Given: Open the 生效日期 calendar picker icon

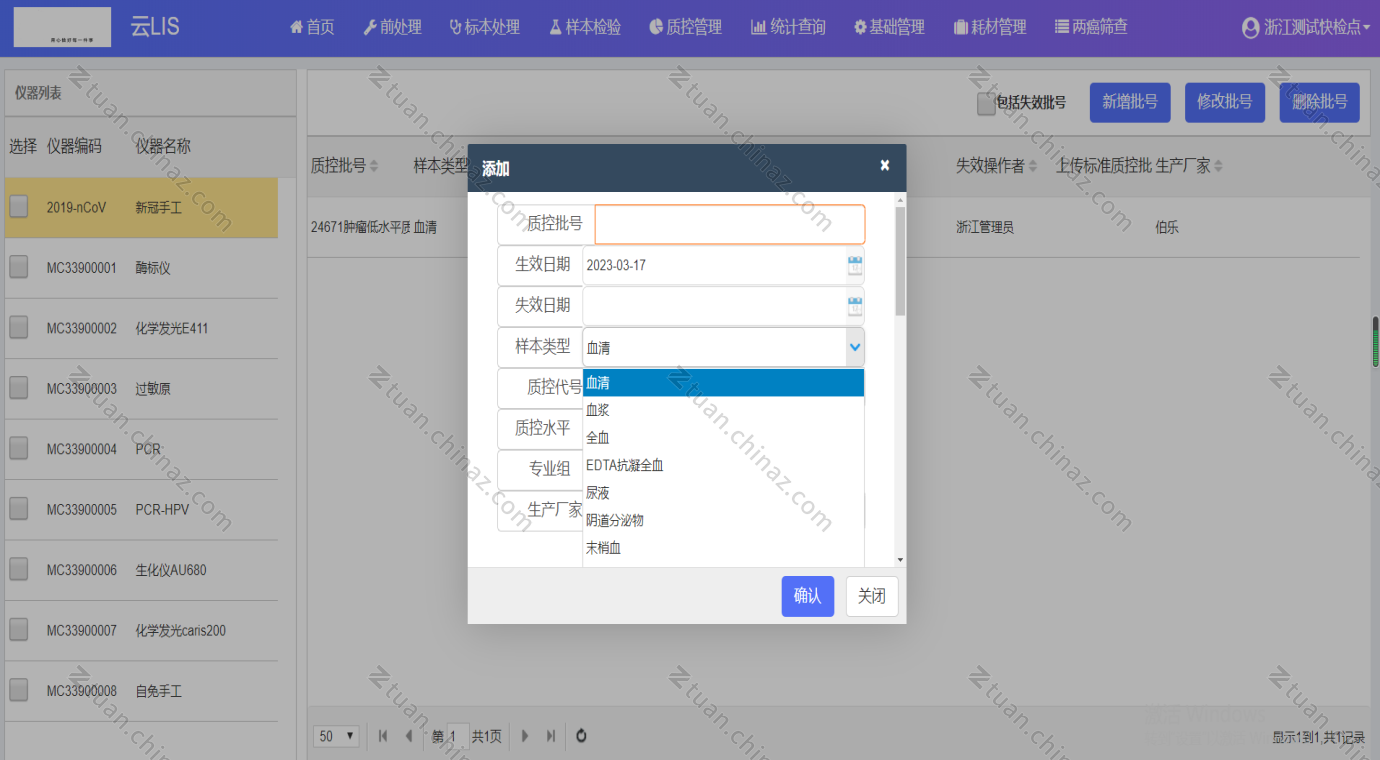Looking at the screenshot, I should [x=855, y=265].
